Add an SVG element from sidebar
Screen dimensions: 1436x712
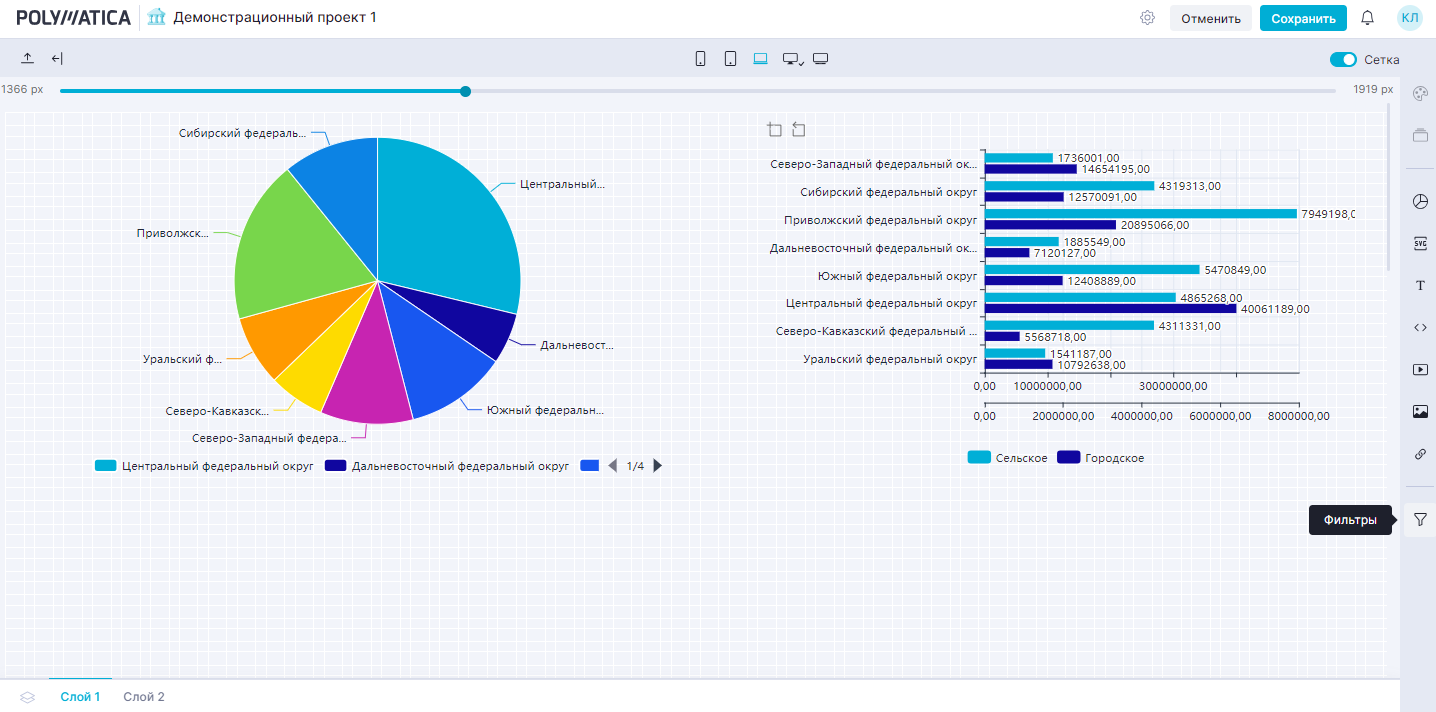pyautogui.click(x=1420, y=243)
